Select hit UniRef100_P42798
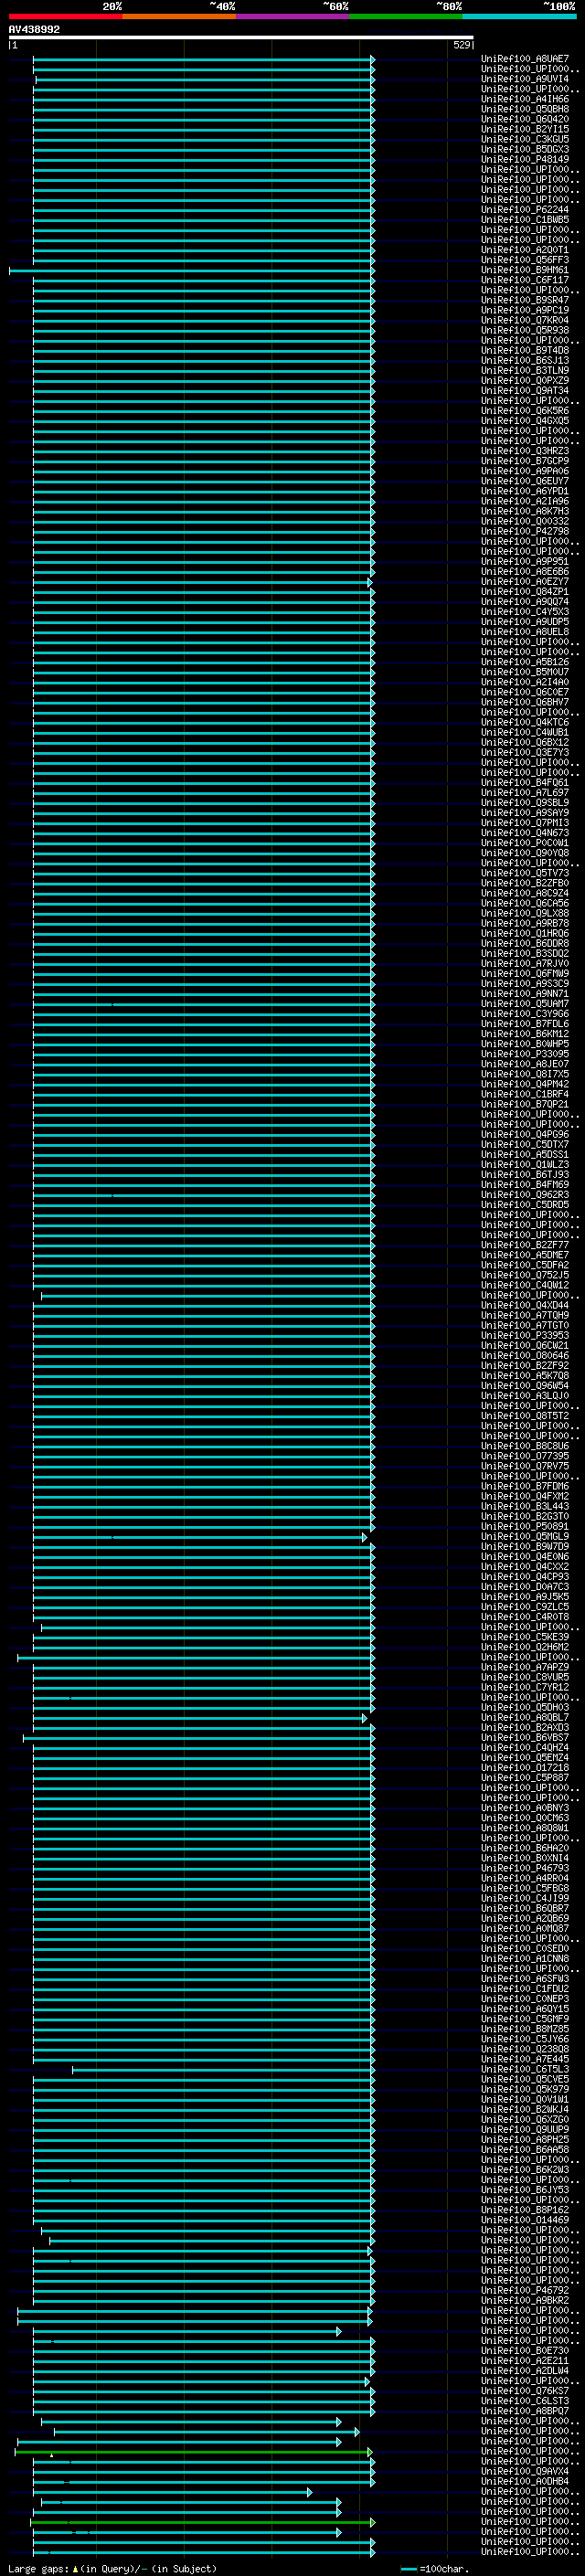Screen dimensions: 585x2576 pos(525,531)
